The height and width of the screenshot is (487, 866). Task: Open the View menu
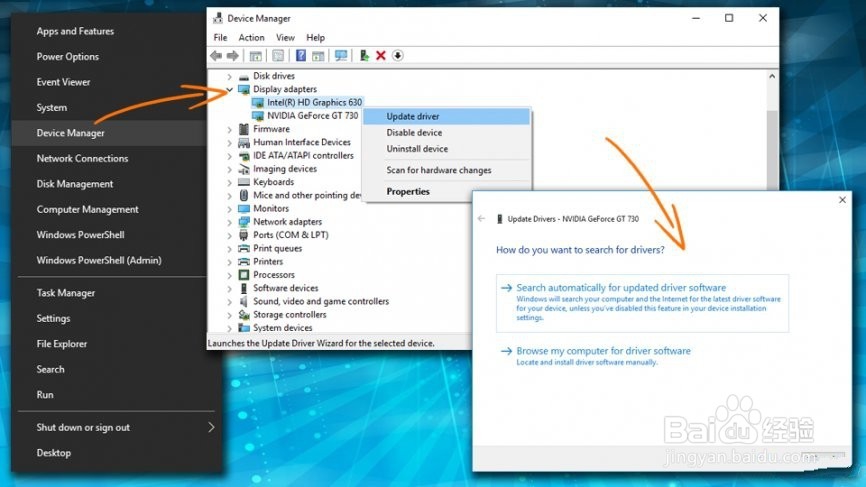[x=285, y=38]
